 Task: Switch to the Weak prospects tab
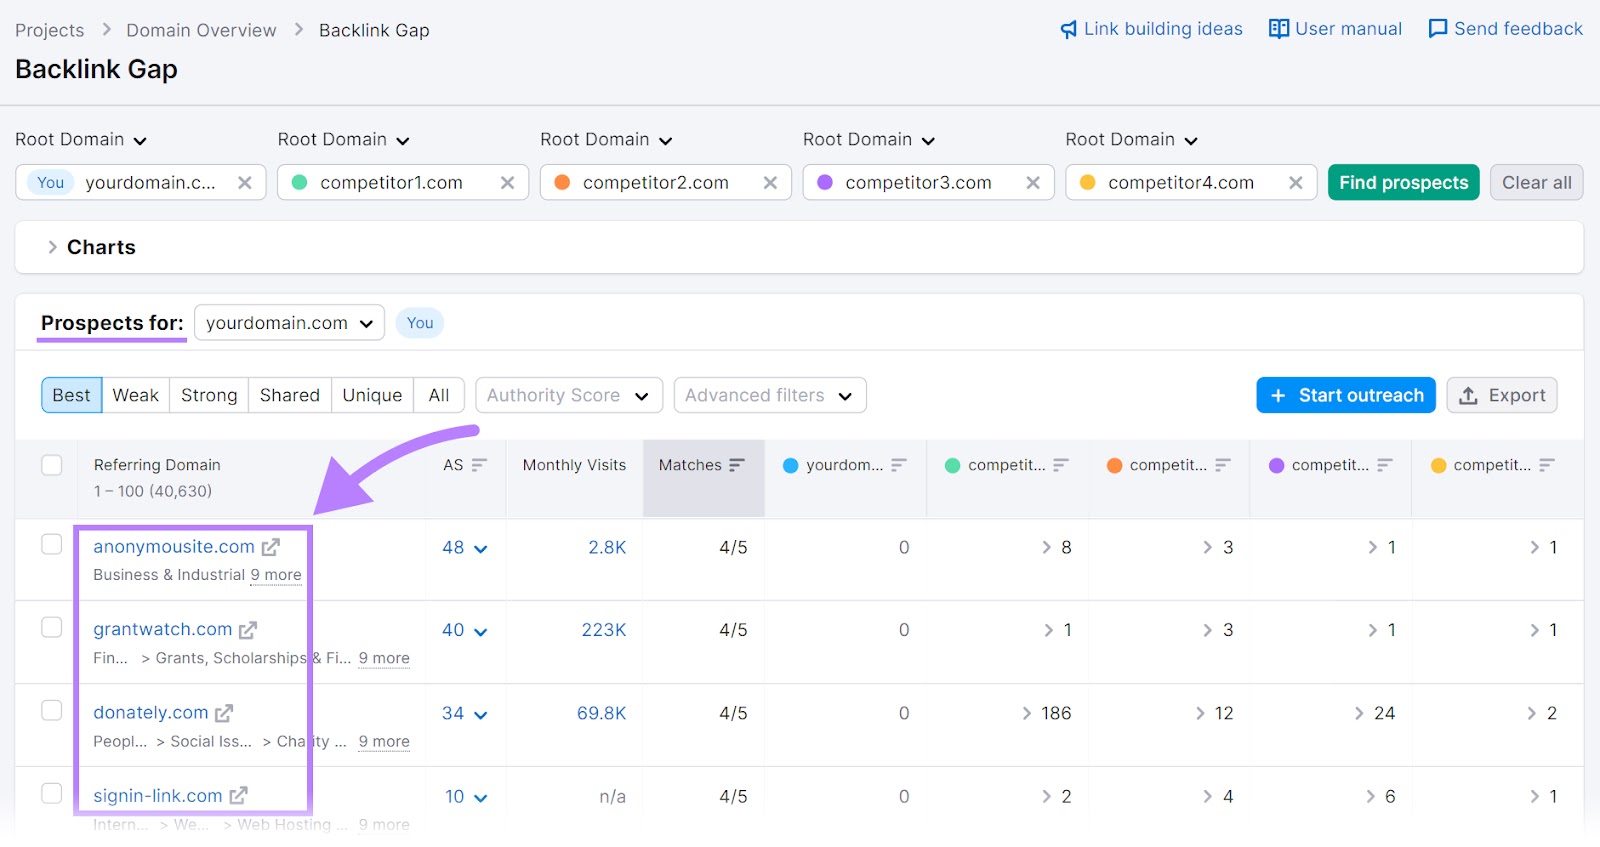point(135,395)
